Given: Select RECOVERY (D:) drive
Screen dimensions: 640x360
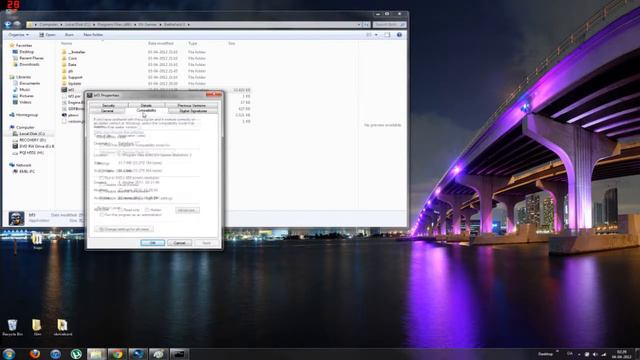Looking at the screenshot, I should 32,140.
